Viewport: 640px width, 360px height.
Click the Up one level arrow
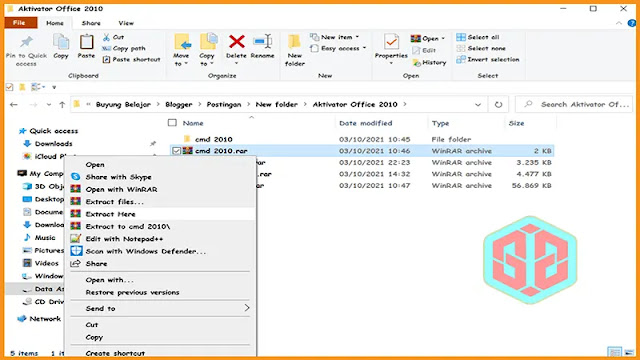(x=62, y=104)
